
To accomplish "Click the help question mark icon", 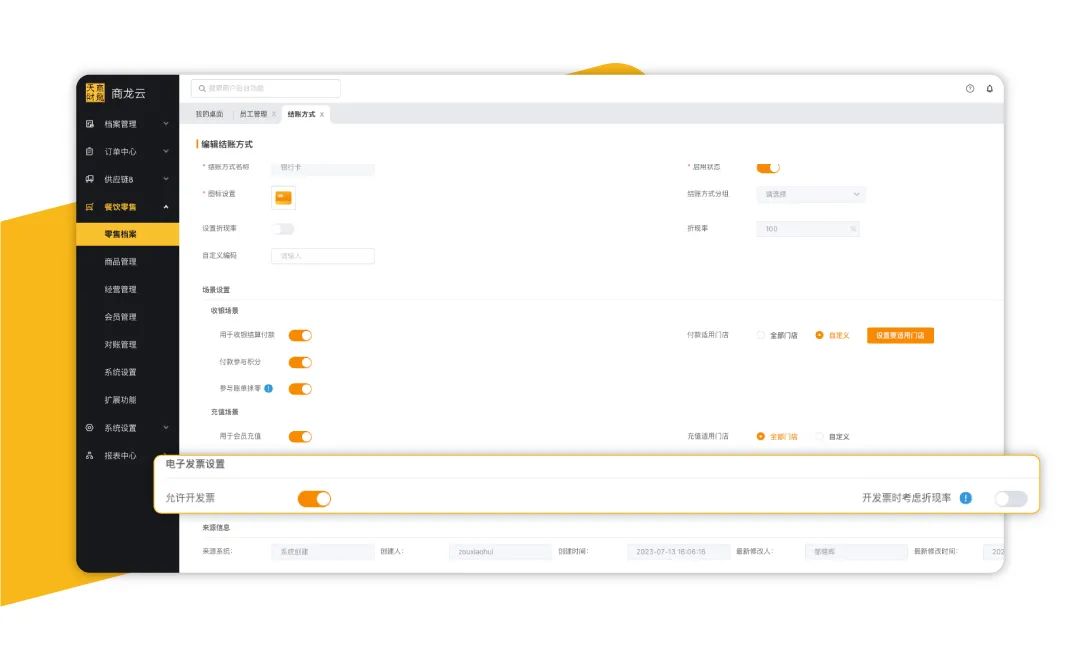I will [969, 89].
